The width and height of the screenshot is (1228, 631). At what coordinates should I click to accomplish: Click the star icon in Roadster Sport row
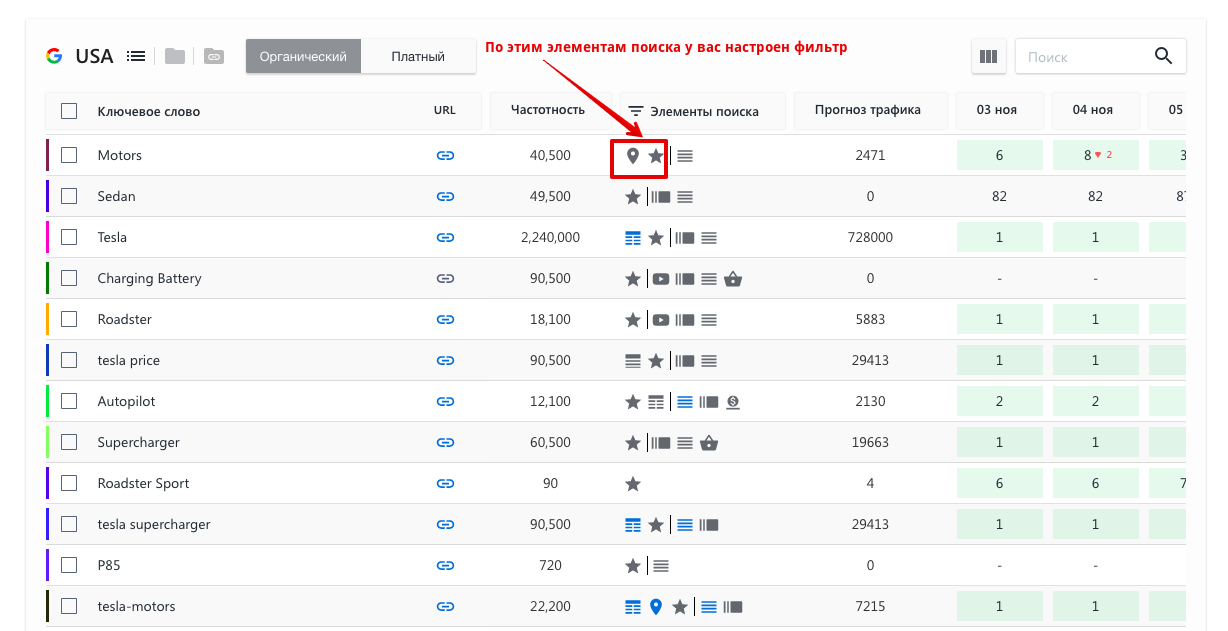tap(632, 483)
